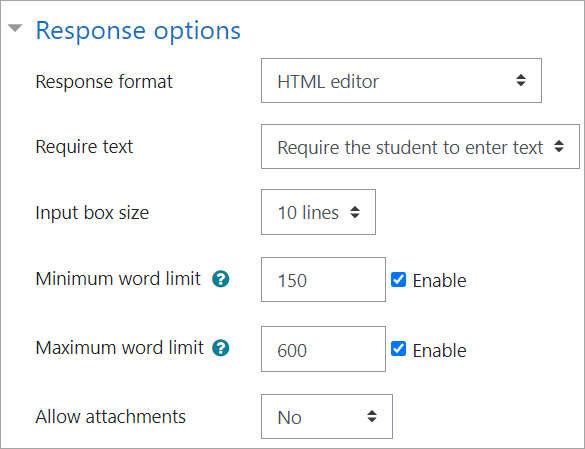585x449 pixels.
Task: Collapse the Response options section triangle
Action: [15, 28]
